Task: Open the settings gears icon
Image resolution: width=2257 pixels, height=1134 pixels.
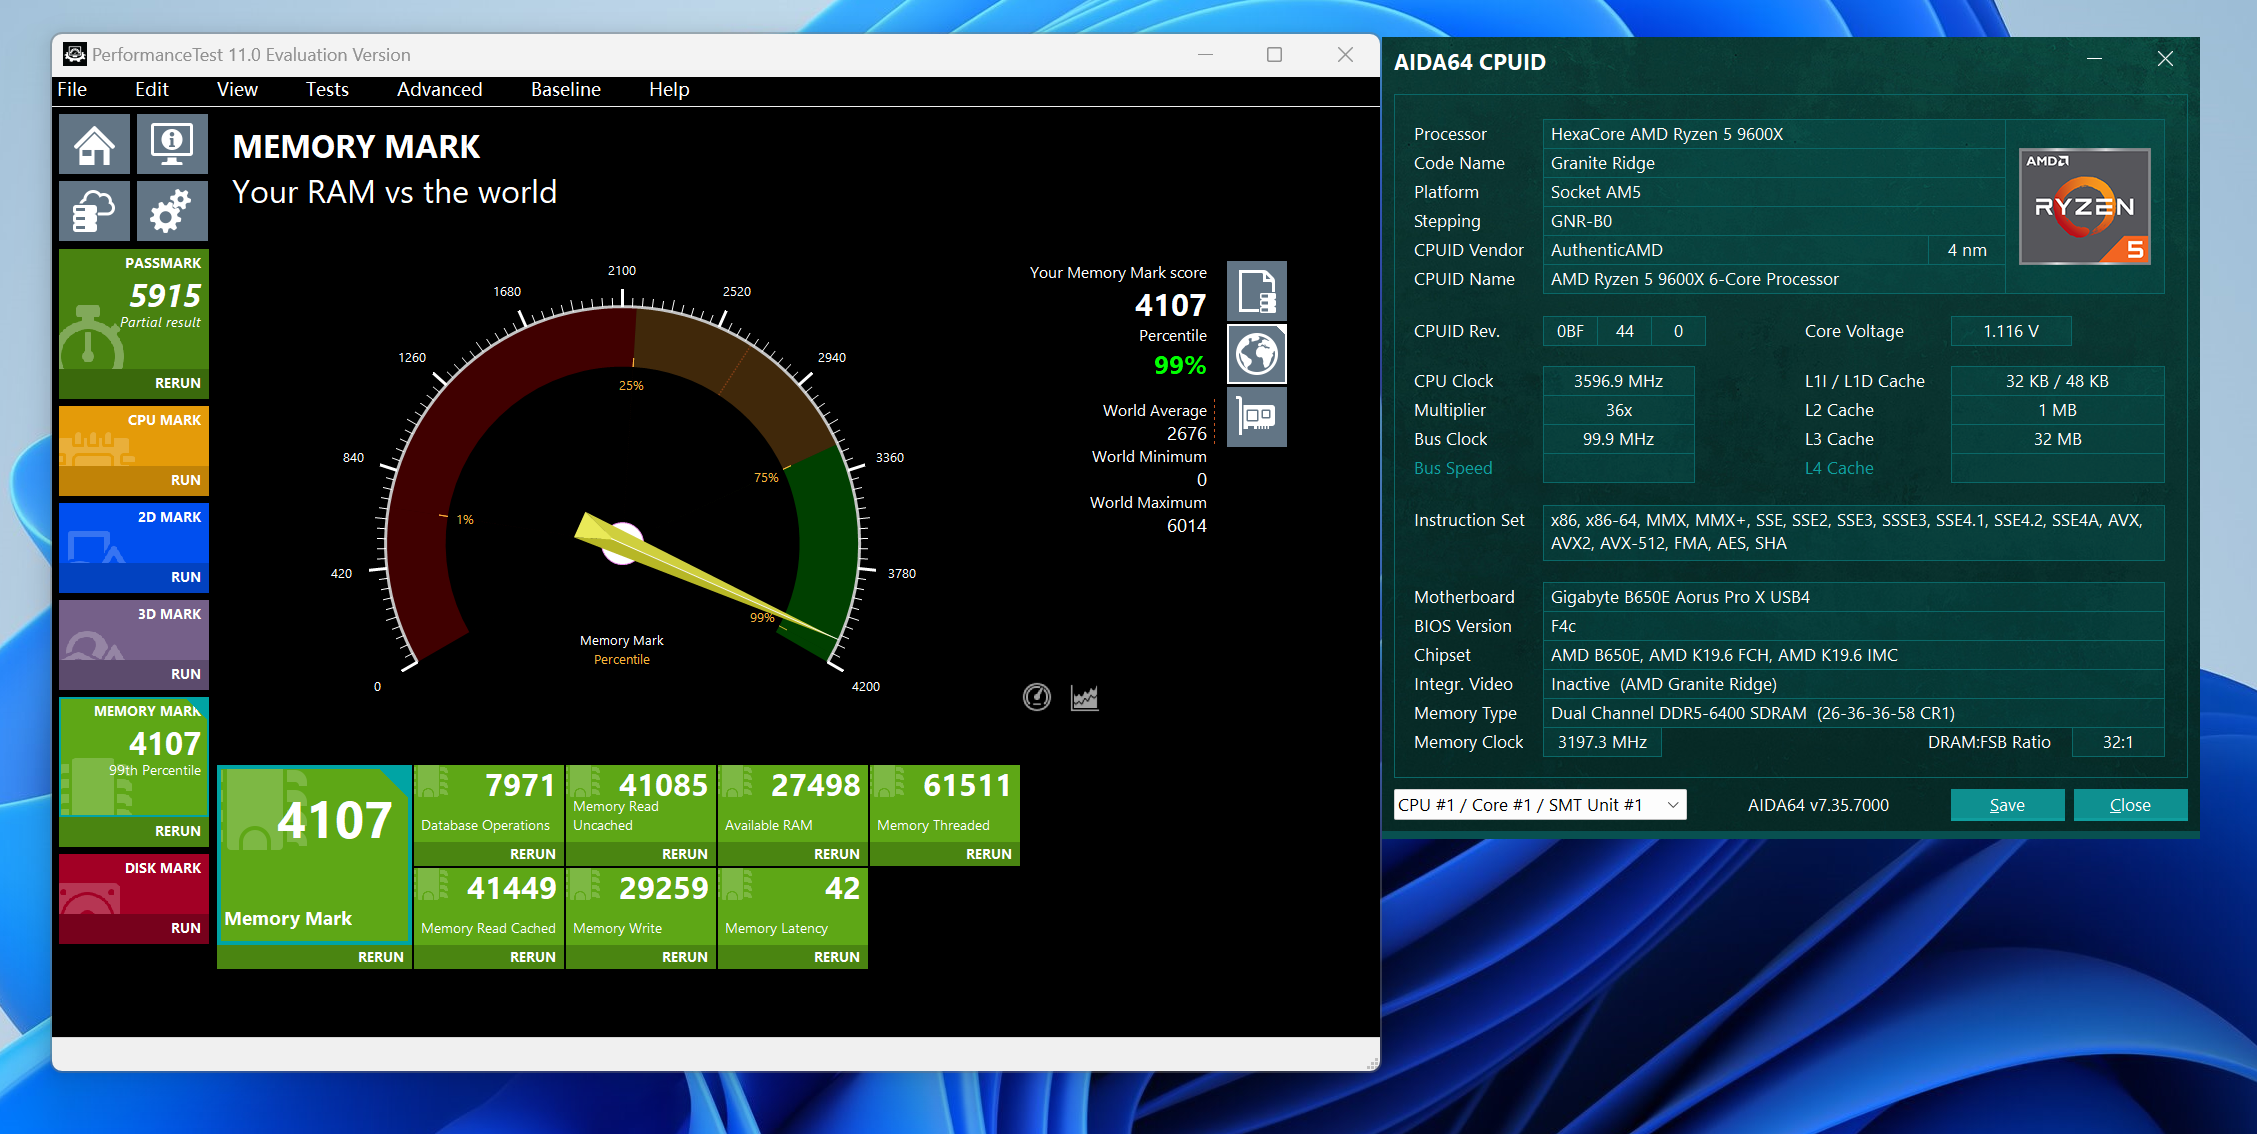Action: pos(172,211)
